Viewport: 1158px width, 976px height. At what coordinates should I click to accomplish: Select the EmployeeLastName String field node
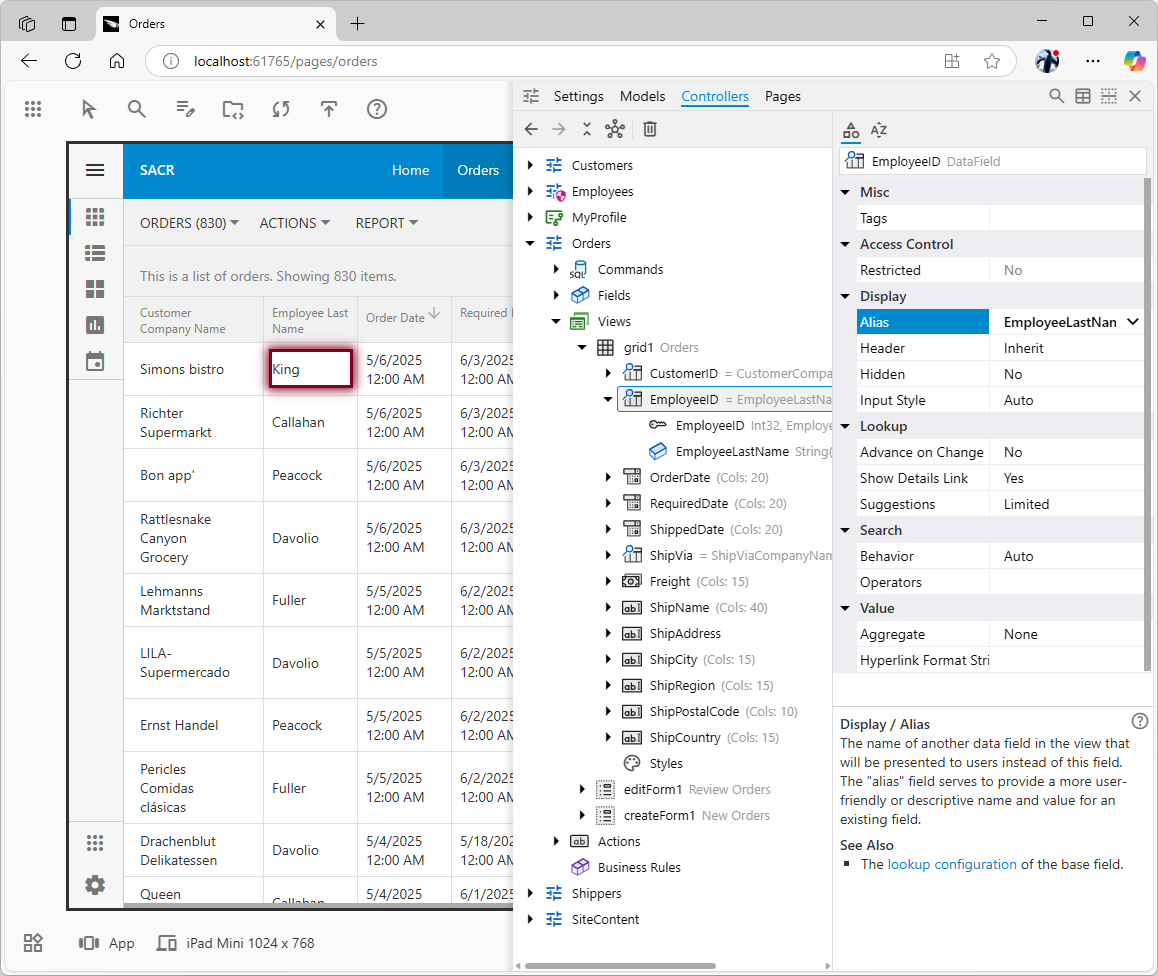pos(739,451)
